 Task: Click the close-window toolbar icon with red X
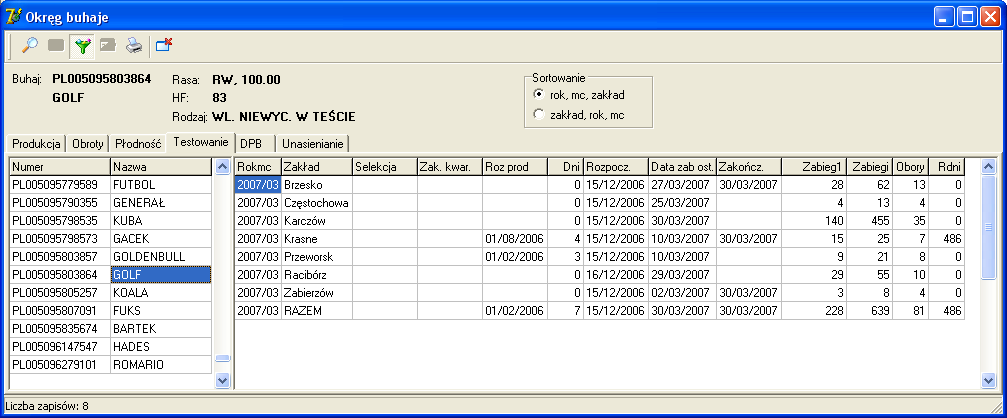pyautogui.click(x=164, y=46)
